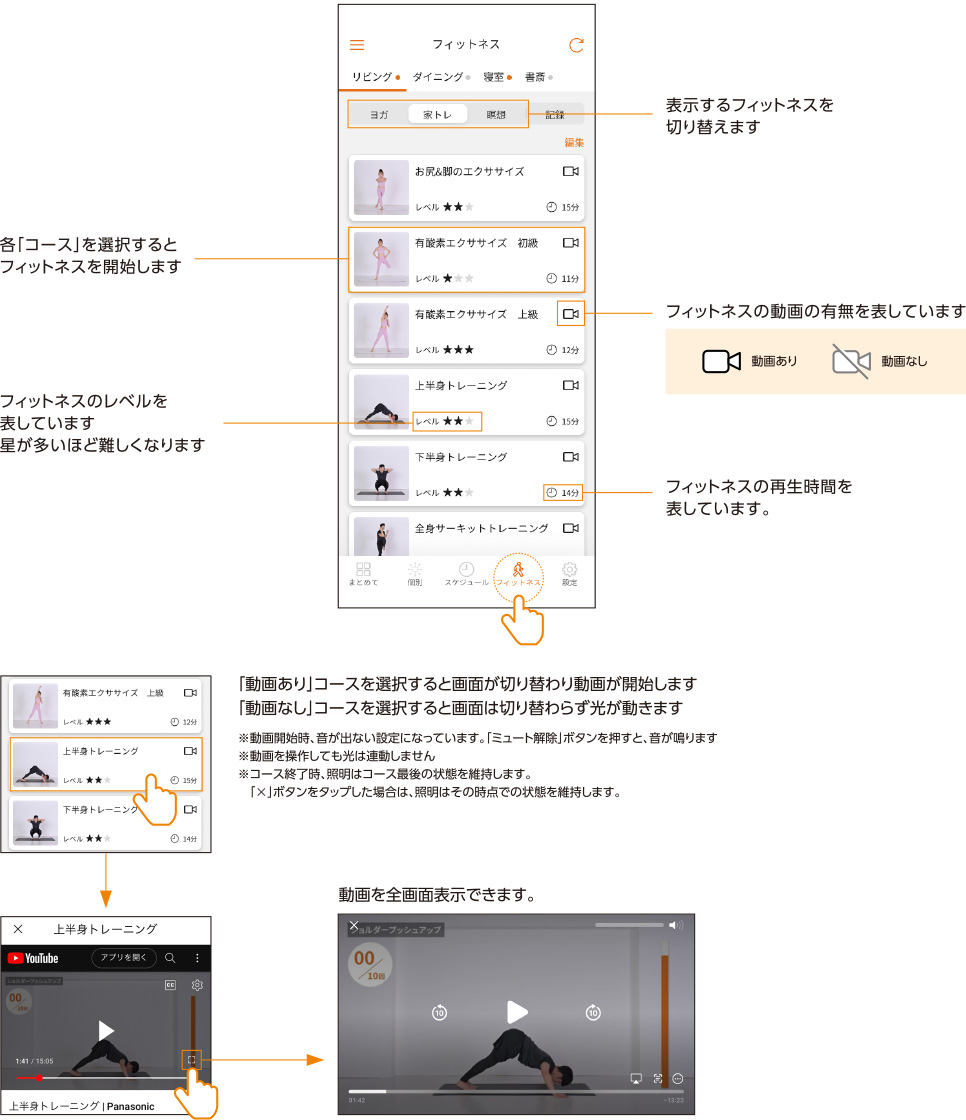Click the 上半身トレーニング | Panasonic video title

pos(81,1106)
